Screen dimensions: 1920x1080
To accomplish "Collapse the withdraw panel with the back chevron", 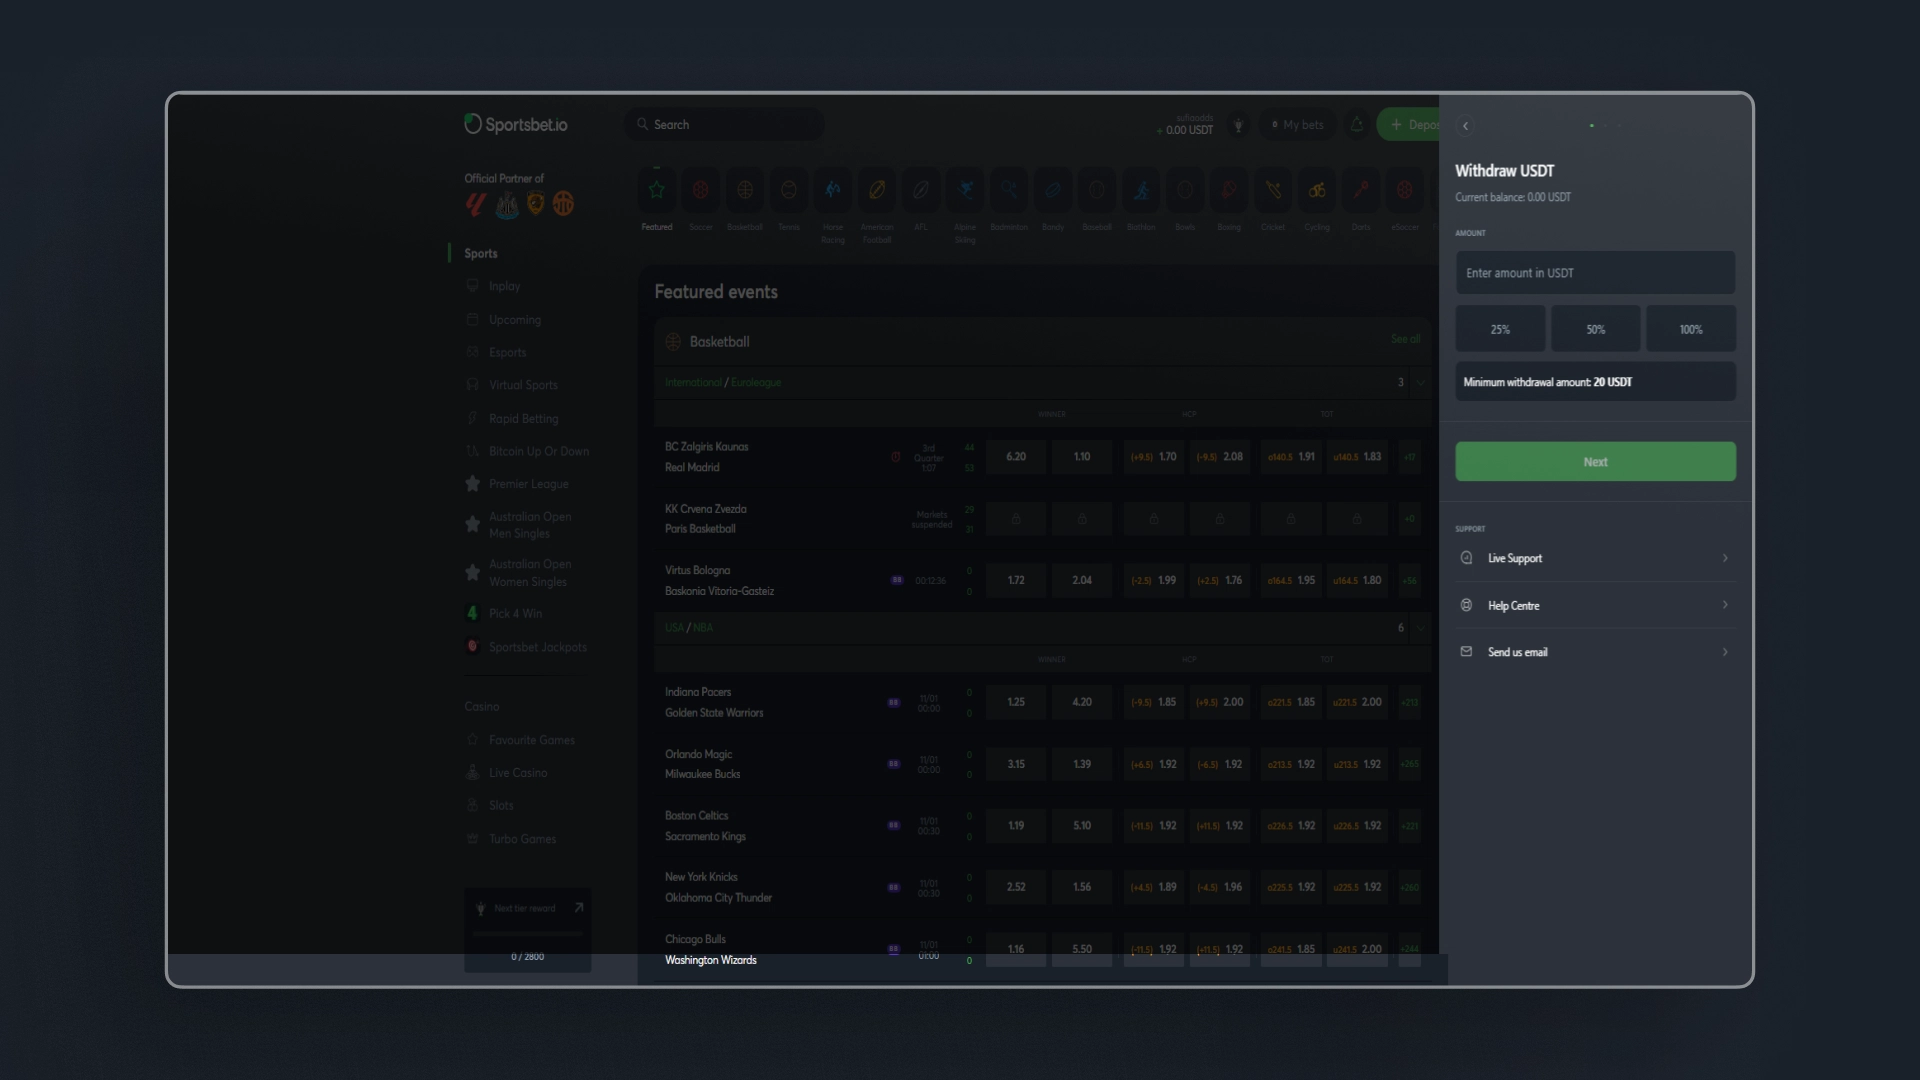I will tap(1465, 126).
